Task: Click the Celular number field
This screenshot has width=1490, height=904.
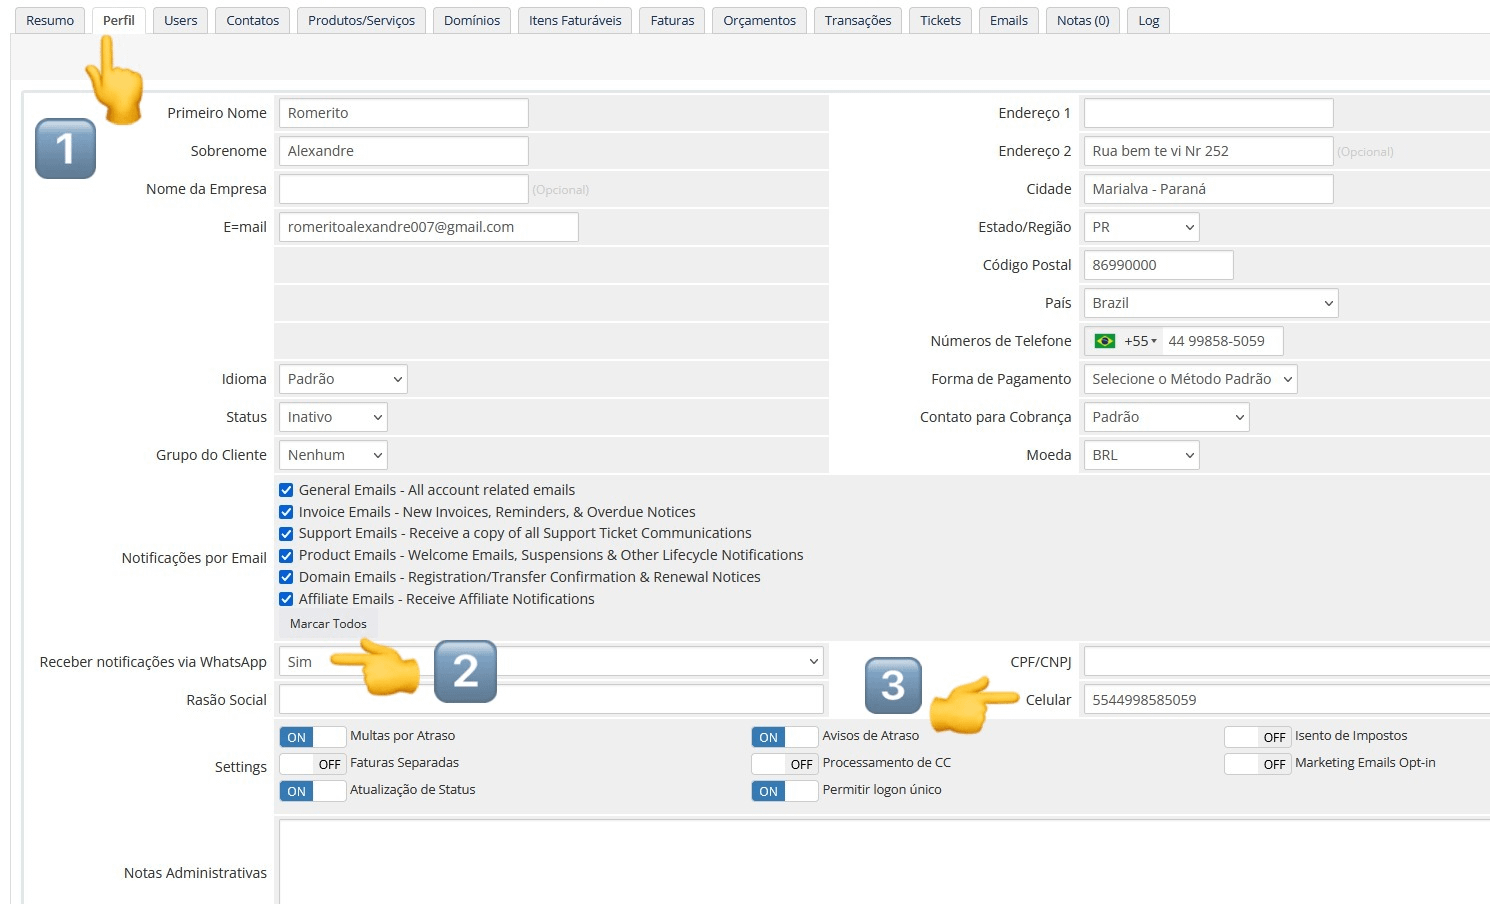Action: coord(1285,700)
